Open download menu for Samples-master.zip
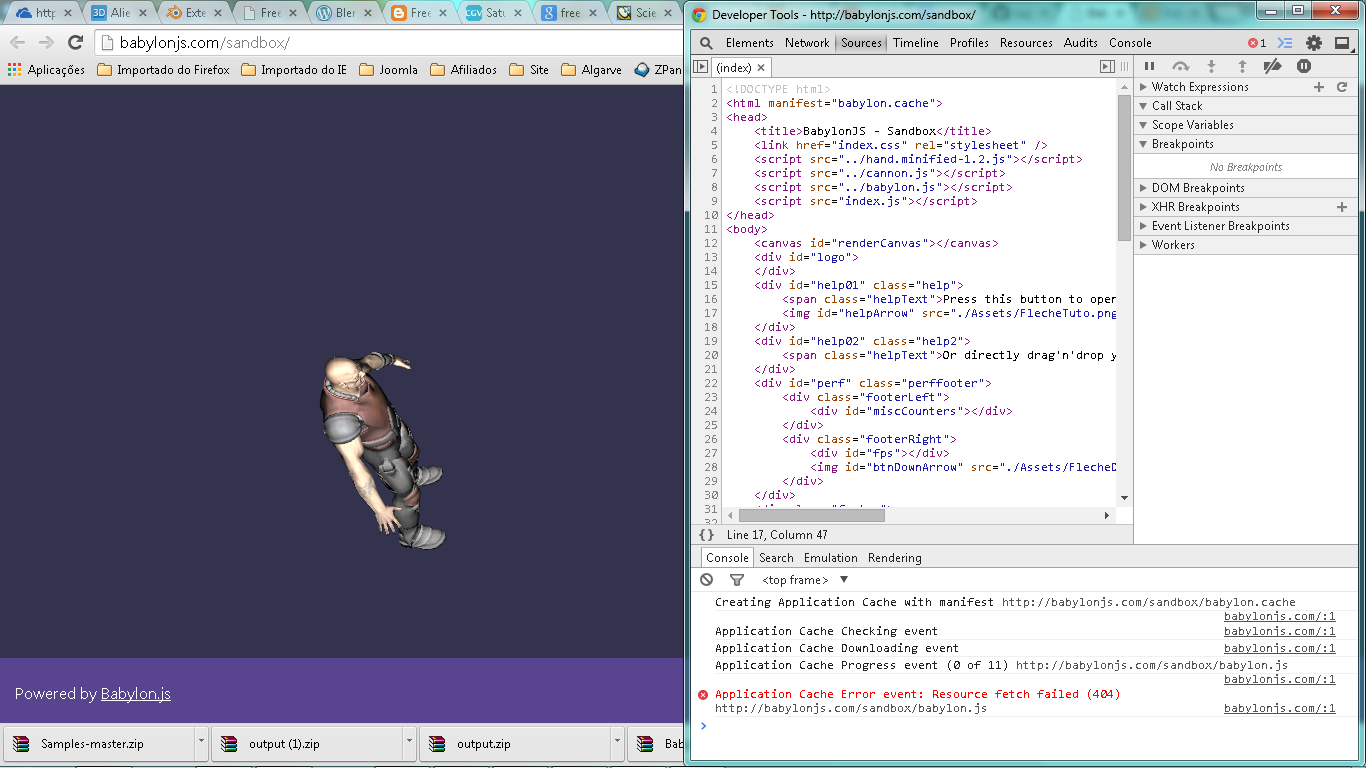 click(x=201, y=744)
